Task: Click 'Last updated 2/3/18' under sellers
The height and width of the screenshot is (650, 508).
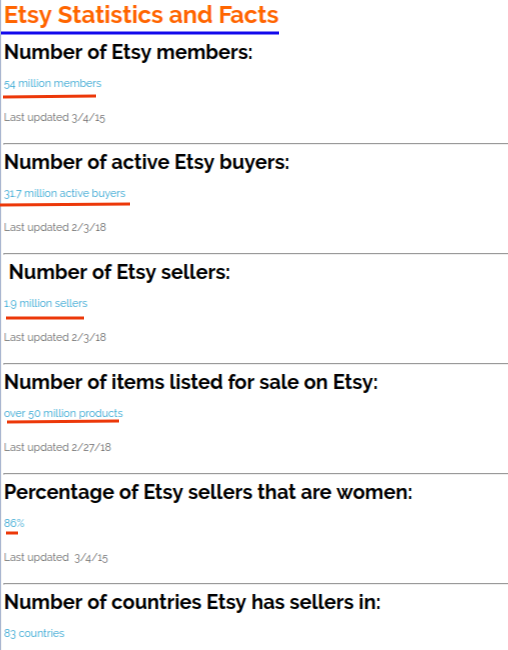Action: click(55, 337)
